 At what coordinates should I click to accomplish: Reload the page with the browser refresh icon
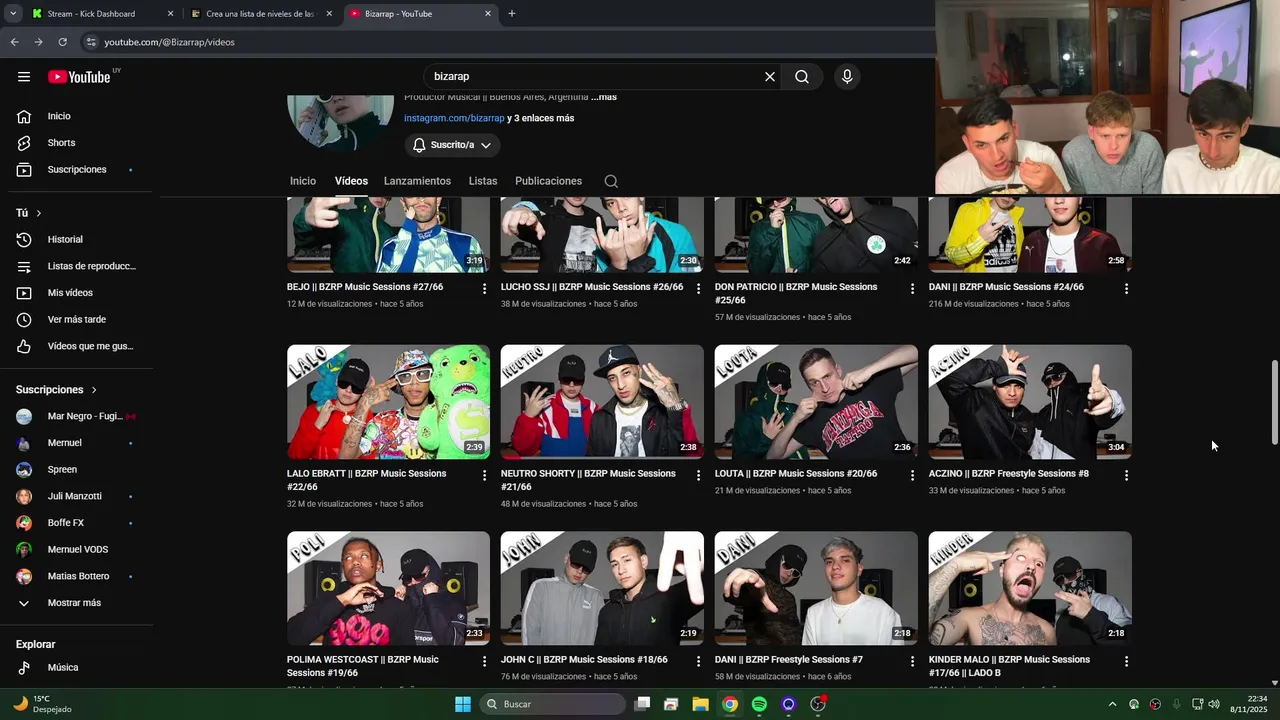[62, 42]
